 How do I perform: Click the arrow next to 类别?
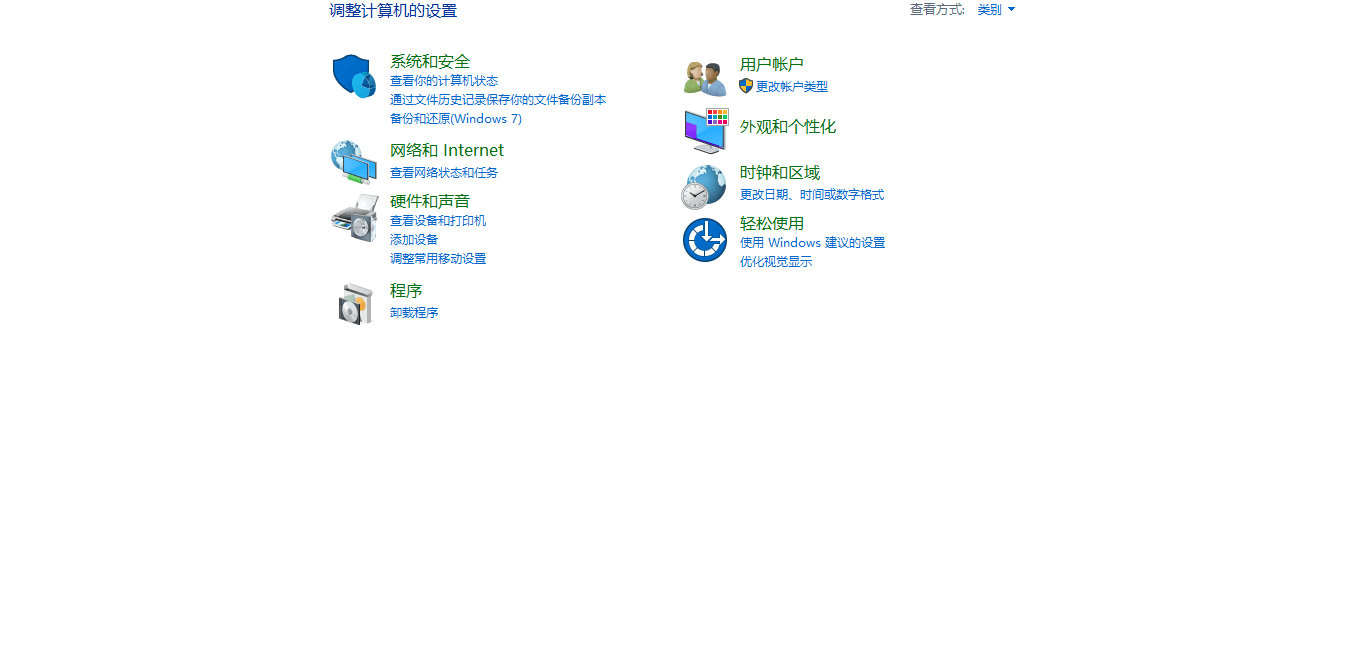[x=1011, y=10]
